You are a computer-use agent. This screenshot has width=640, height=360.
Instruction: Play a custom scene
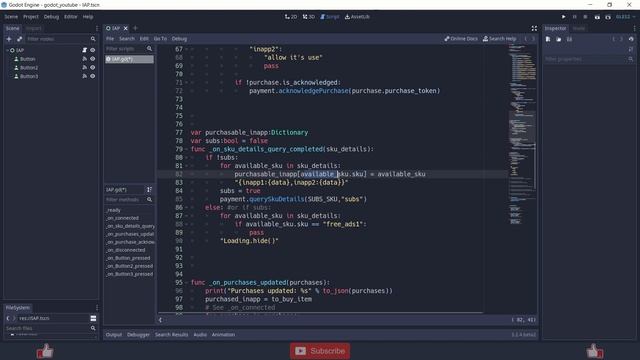pyautogui.click(x=608, y=17)
